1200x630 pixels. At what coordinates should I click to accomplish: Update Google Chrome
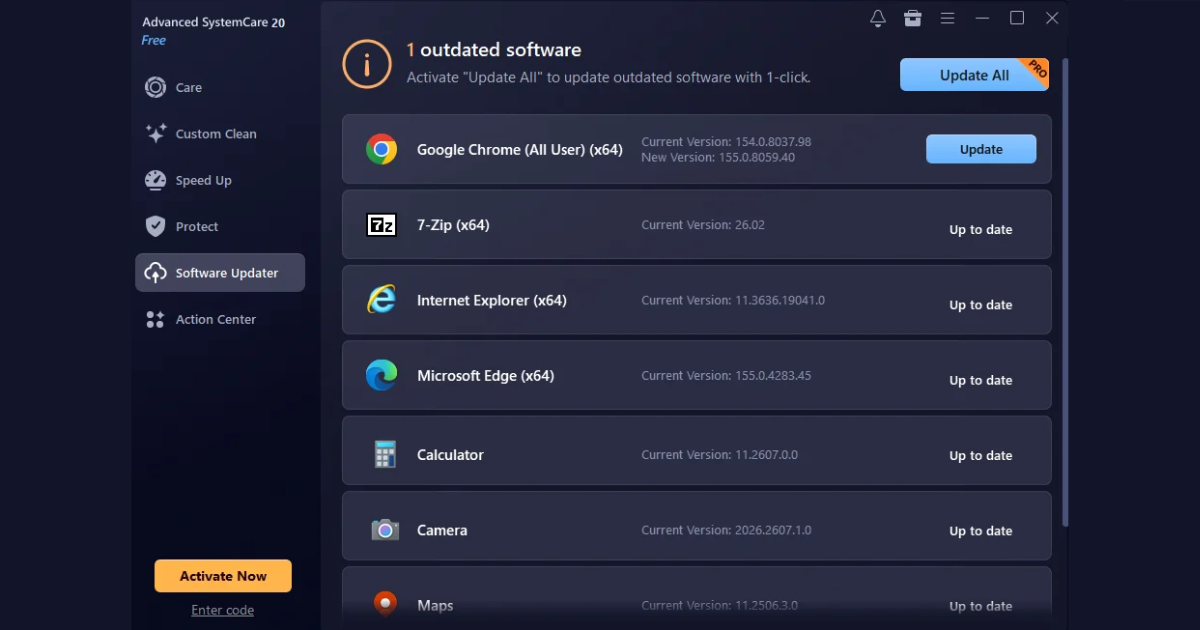[981, 149]
